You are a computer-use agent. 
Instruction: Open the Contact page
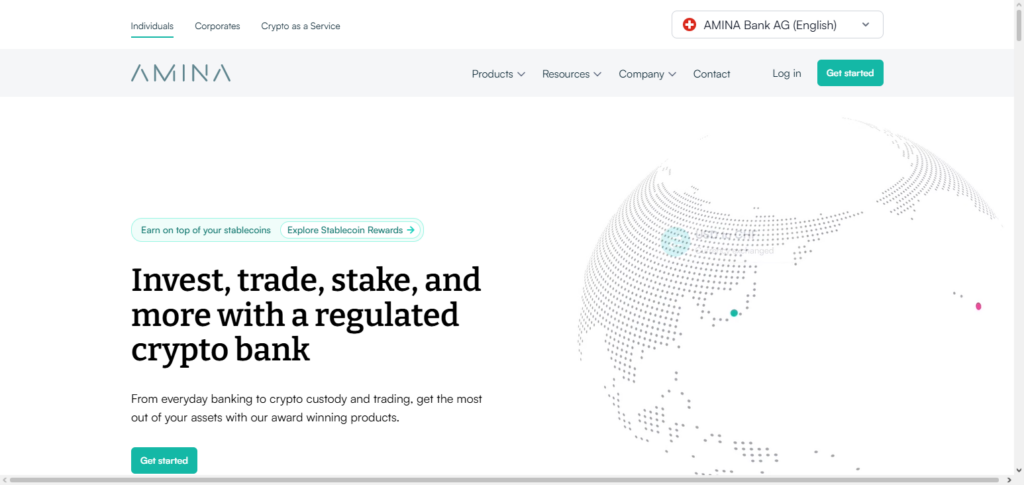pyautogui.click(x=711, y=74)
